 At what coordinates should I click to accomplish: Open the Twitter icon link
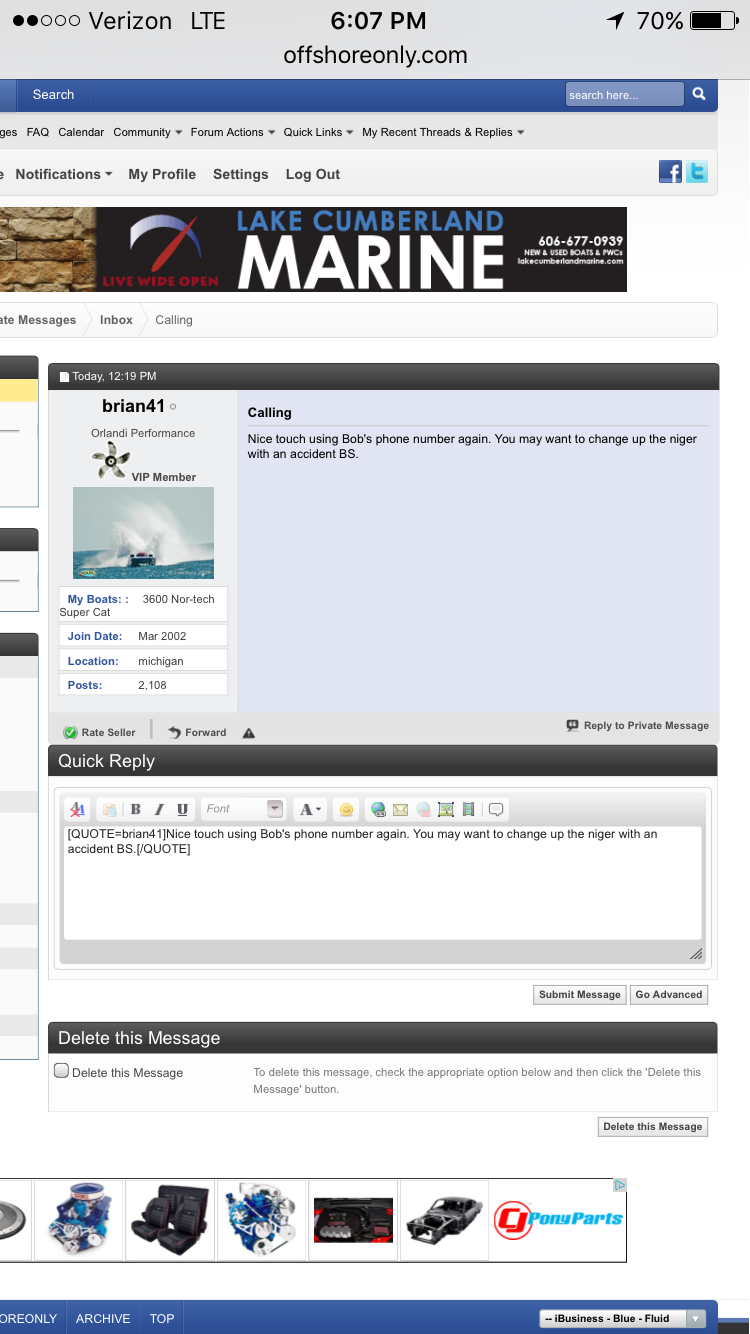coord(696,172)
